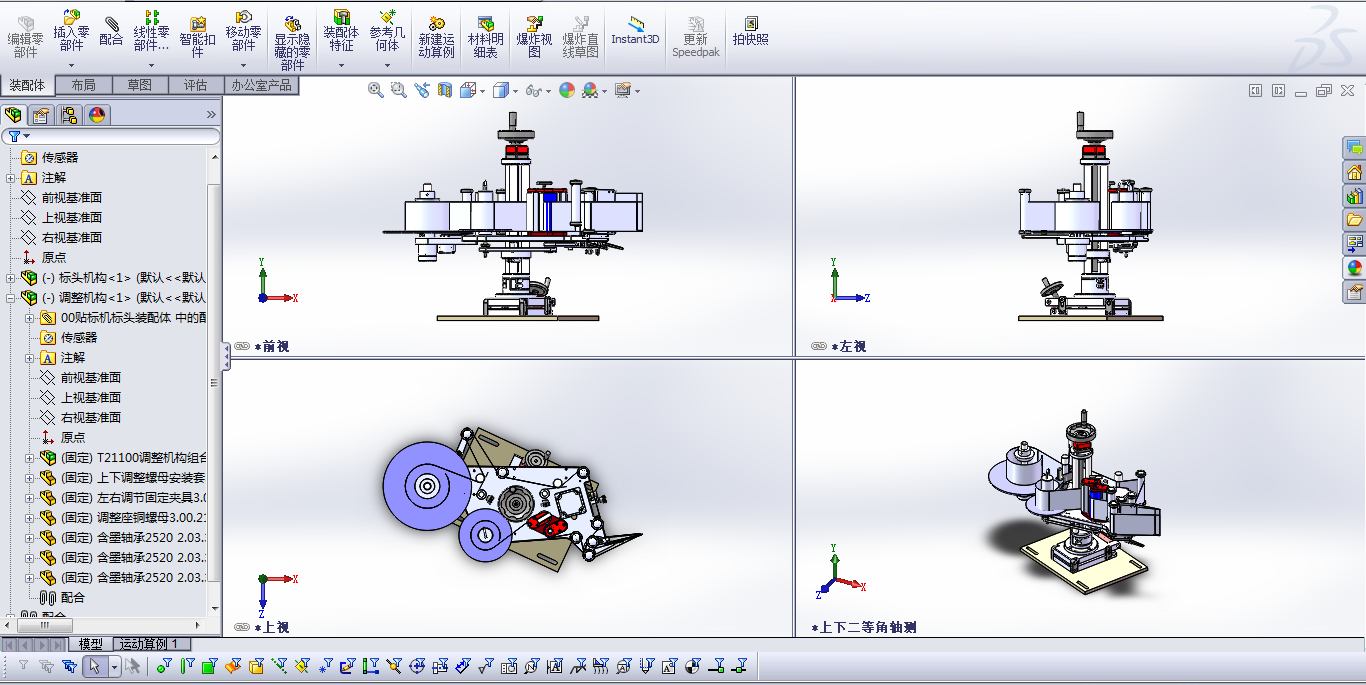1366x685 pixels.
Task: Click 显示隐藏的零部件 tool
Action: click(x=292, y=42)
